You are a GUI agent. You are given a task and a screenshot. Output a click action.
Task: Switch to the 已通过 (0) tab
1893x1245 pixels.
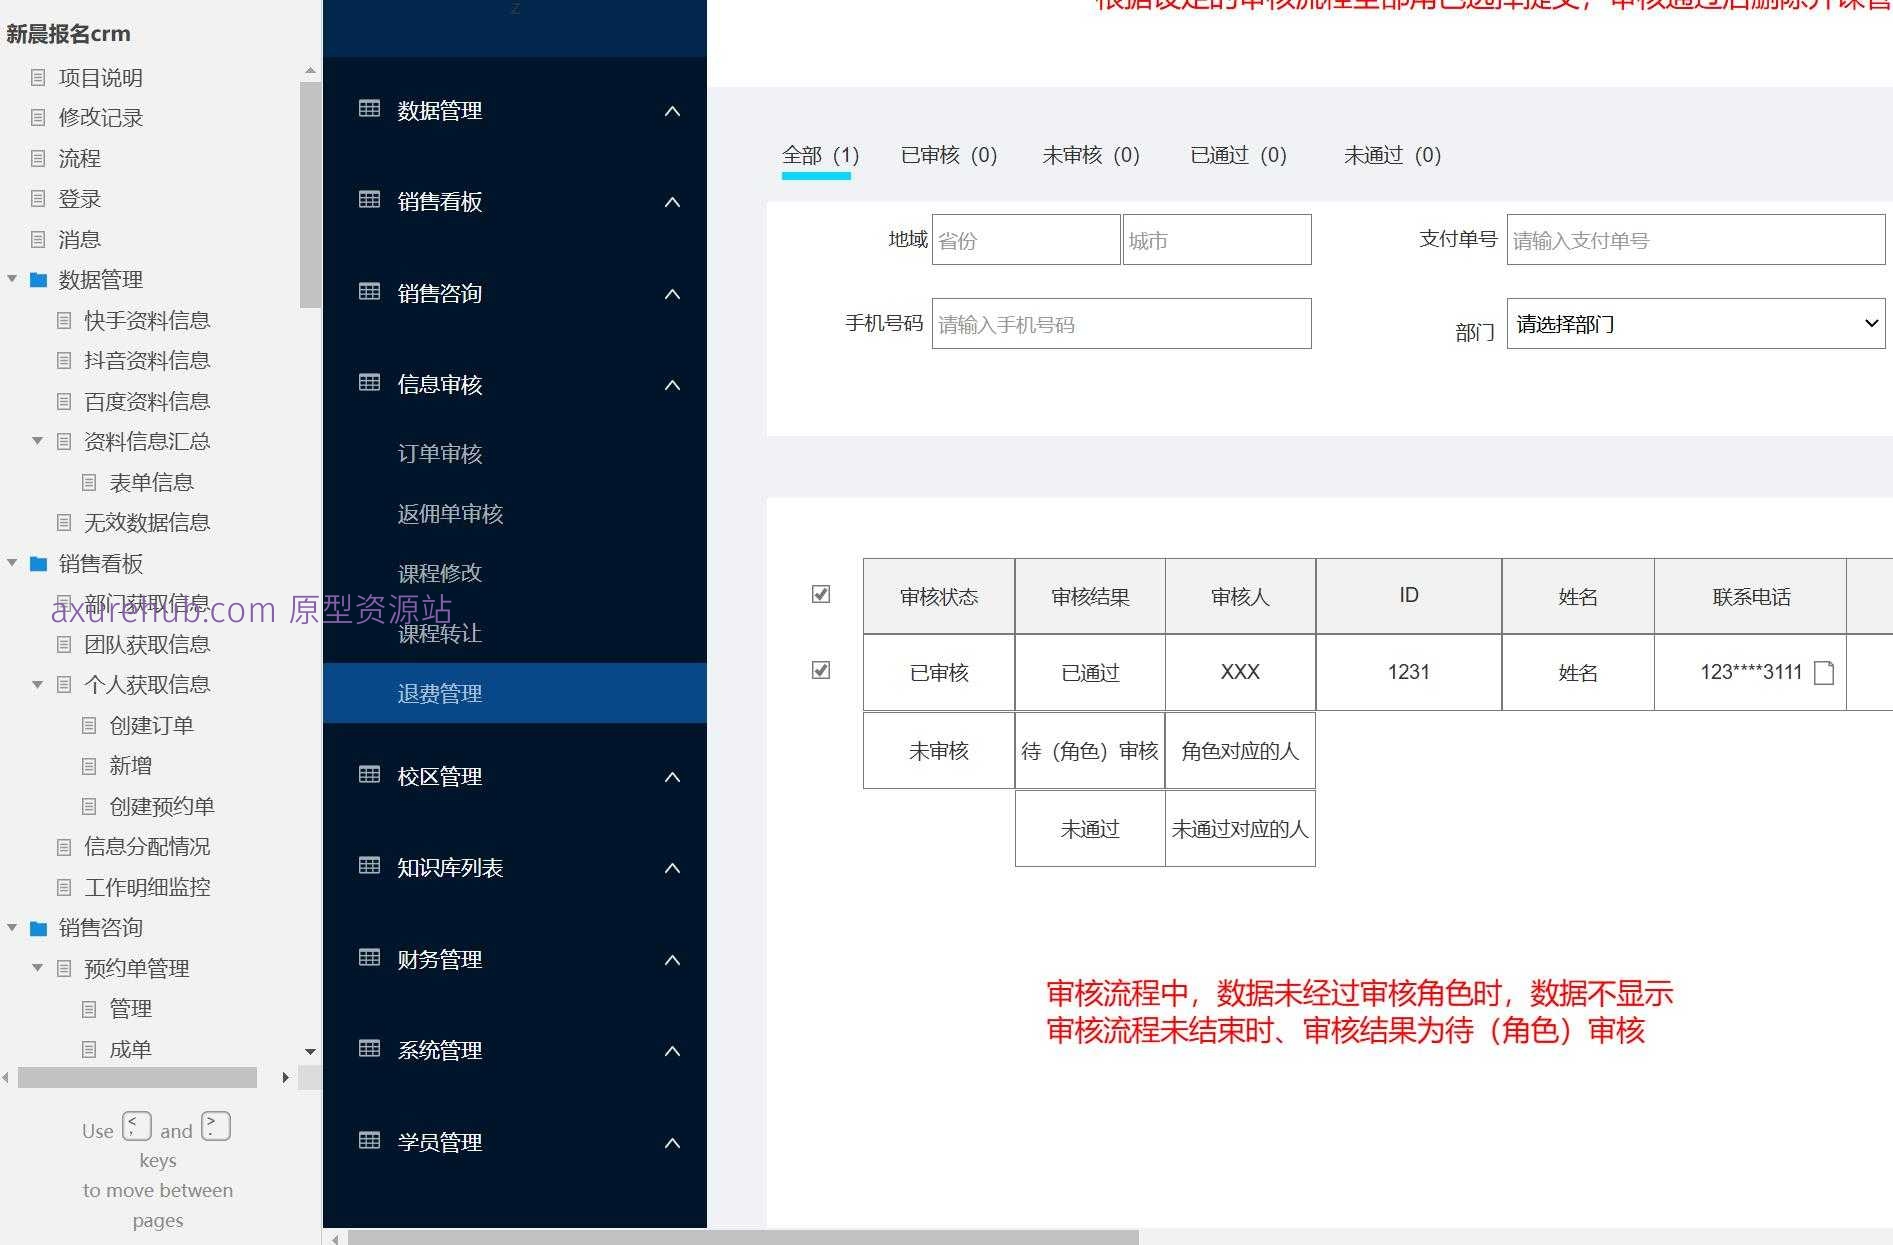(1238, 155)
